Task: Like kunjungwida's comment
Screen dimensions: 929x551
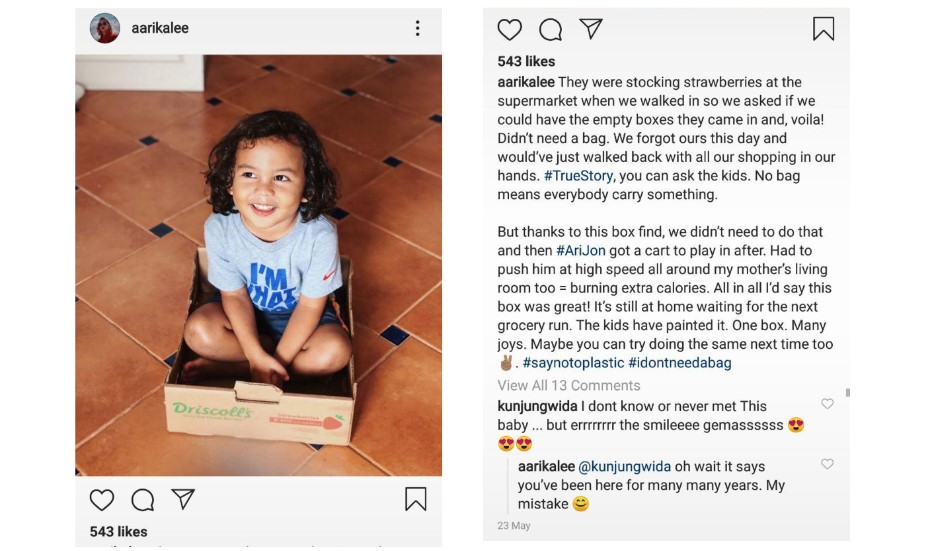Action: (x=827, y=404)
